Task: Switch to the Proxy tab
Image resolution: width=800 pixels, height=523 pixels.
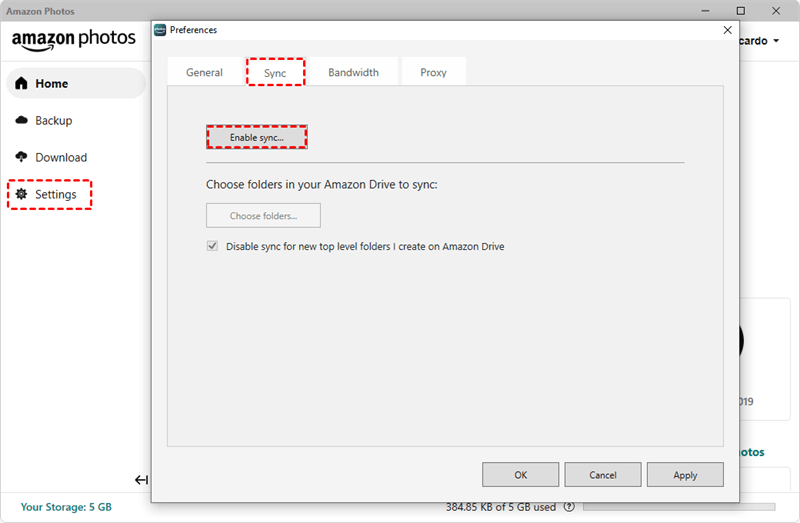Action: pos(433,72)
